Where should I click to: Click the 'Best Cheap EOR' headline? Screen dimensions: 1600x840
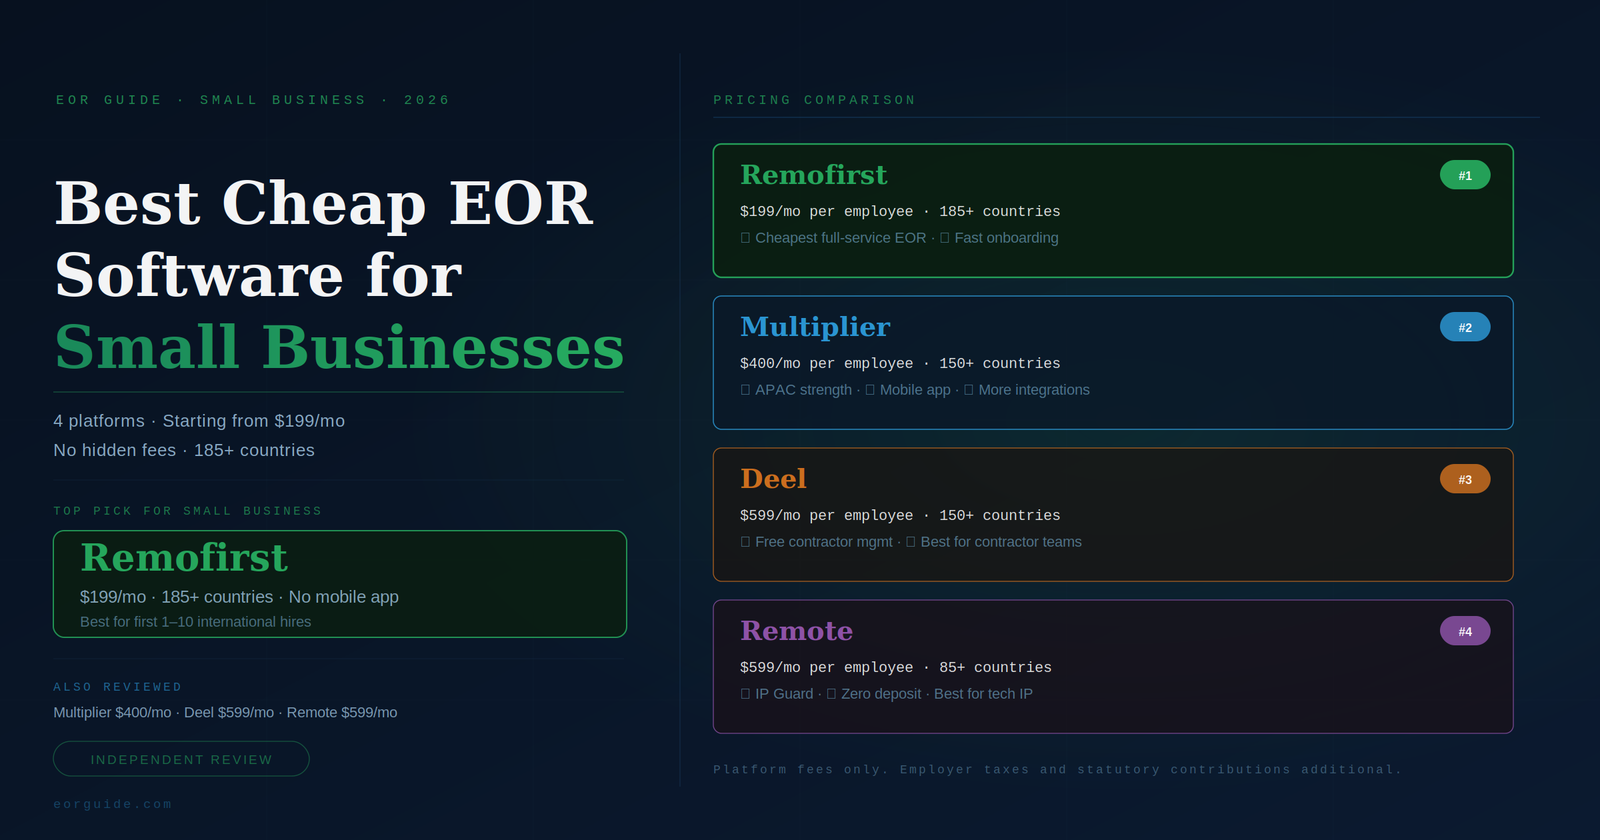click(x=324, y=203)
